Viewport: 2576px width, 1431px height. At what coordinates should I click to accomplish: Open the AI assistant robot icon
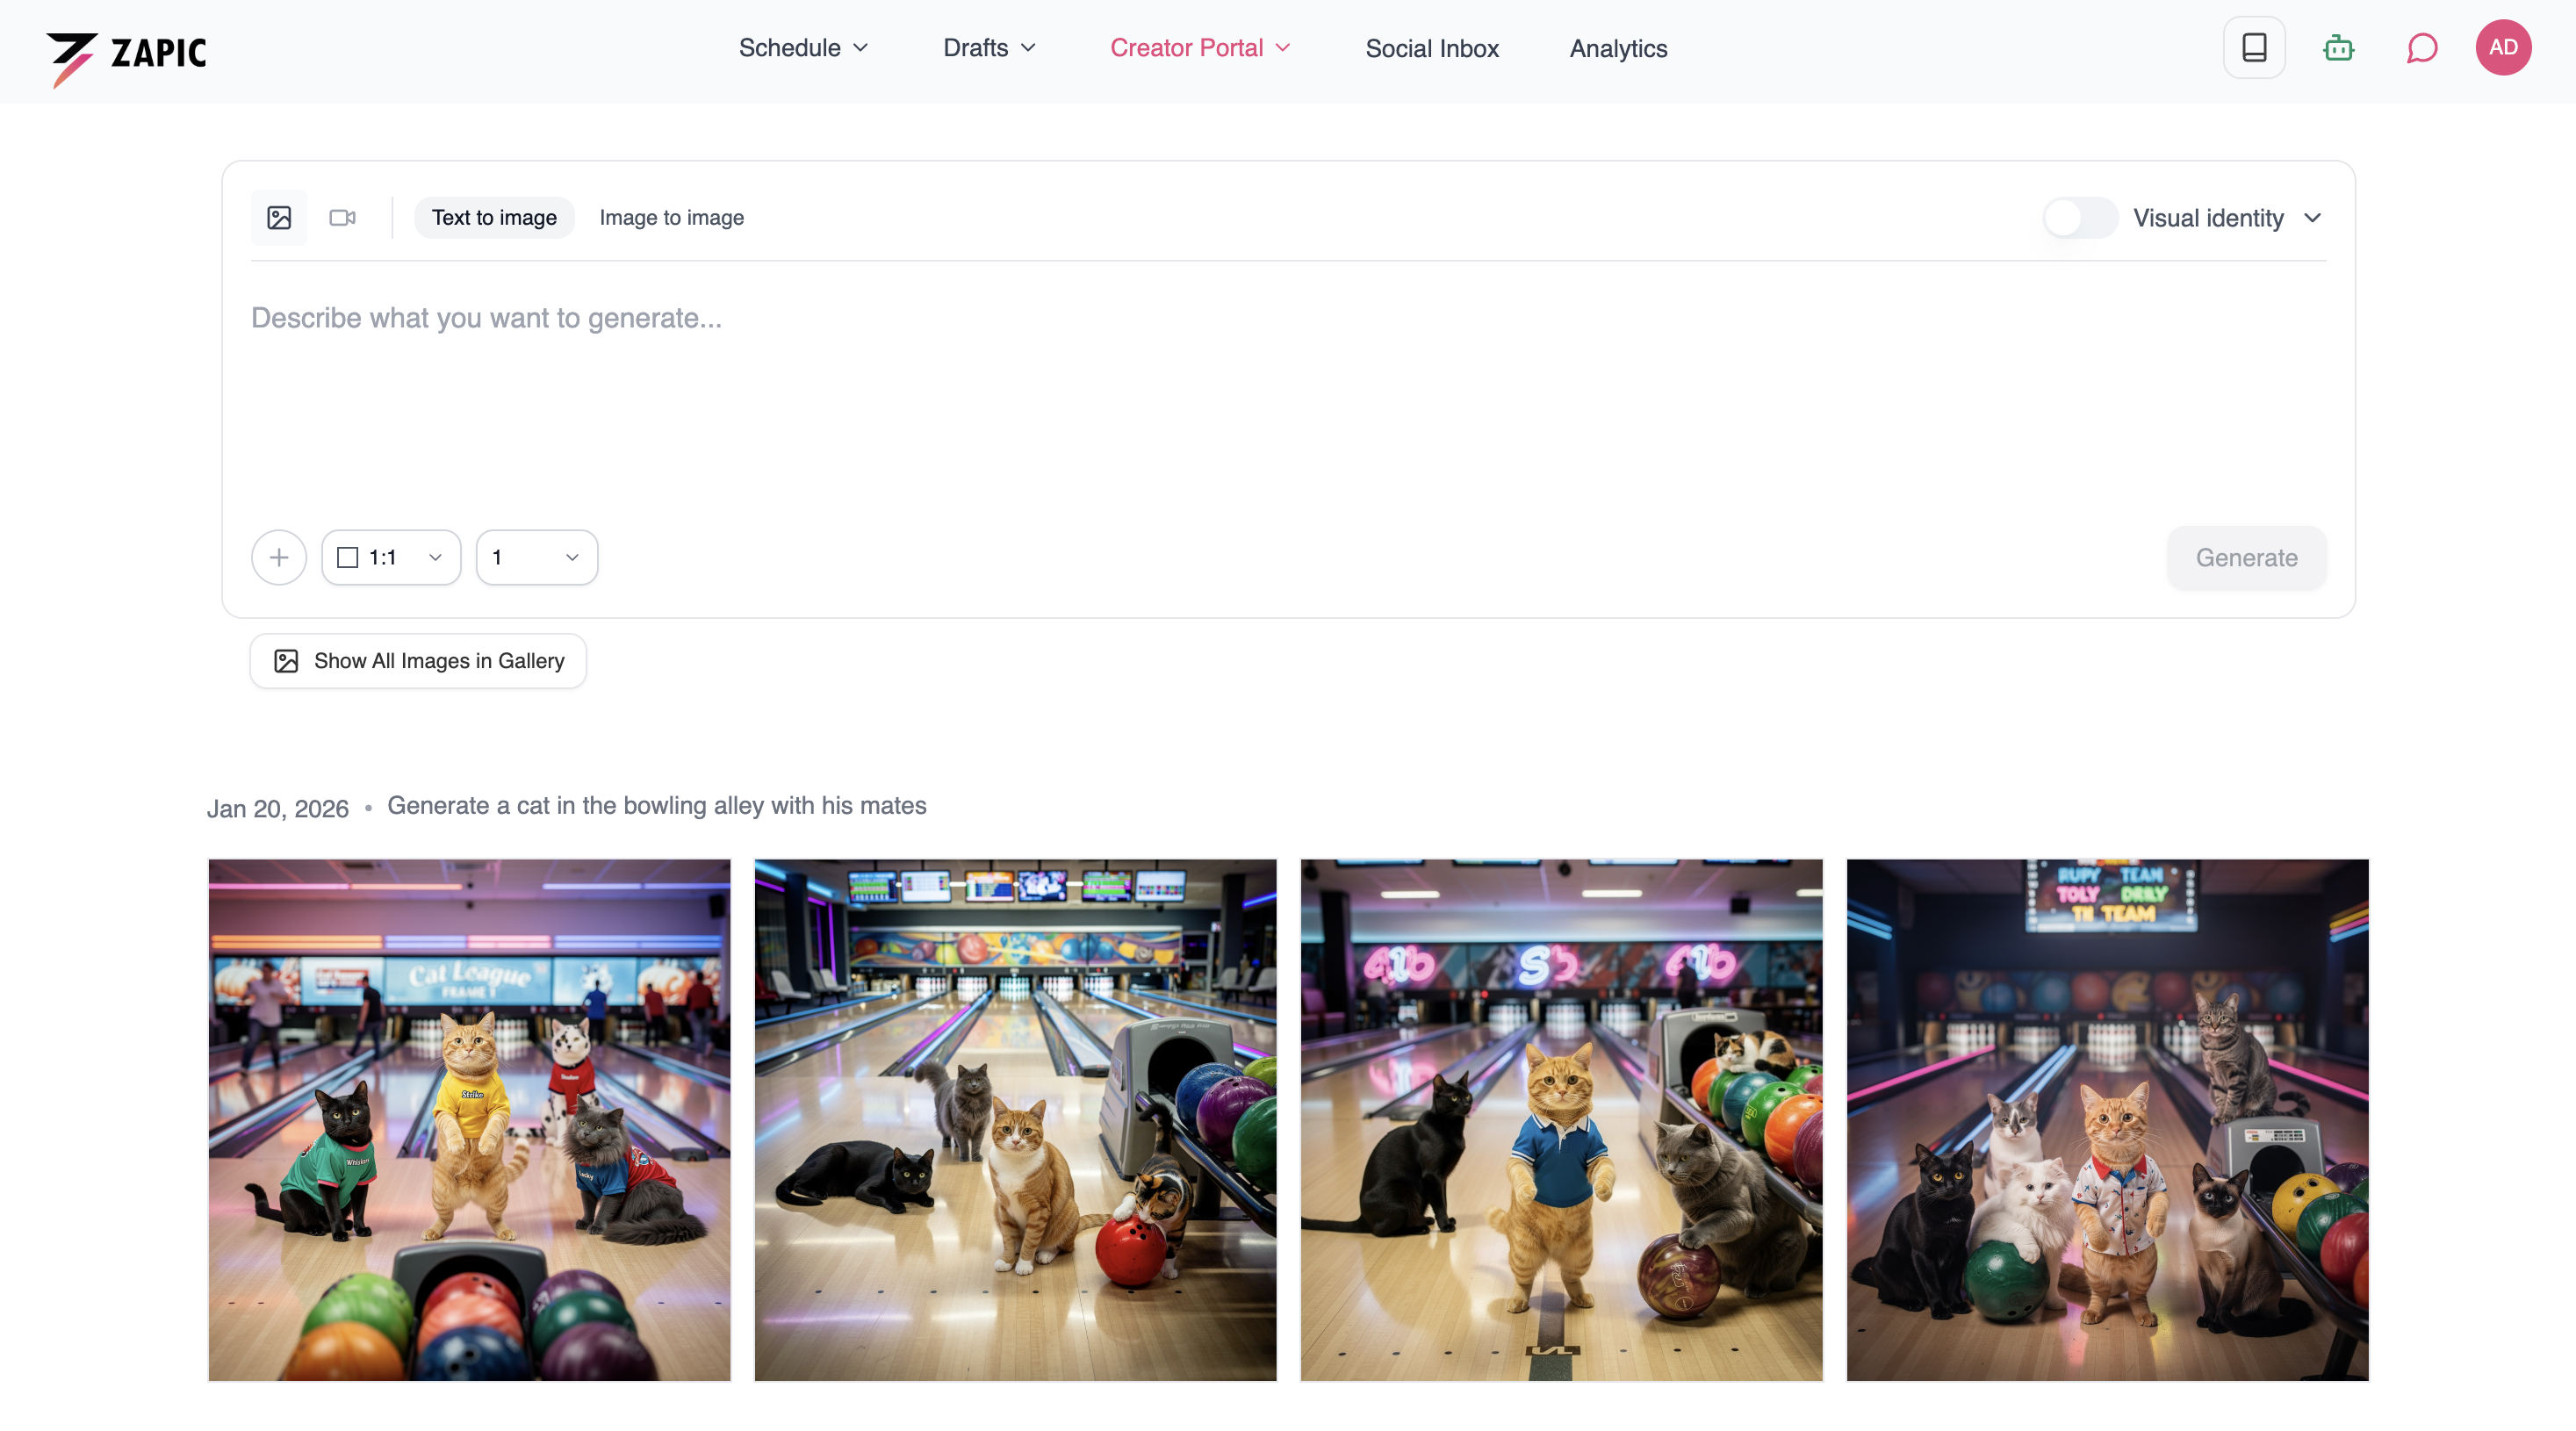click(x=2338, y=47)
